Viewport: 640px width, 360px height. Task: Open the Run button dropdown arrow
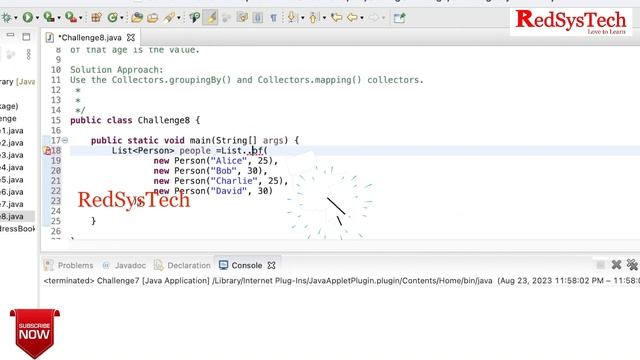(37, 18)
